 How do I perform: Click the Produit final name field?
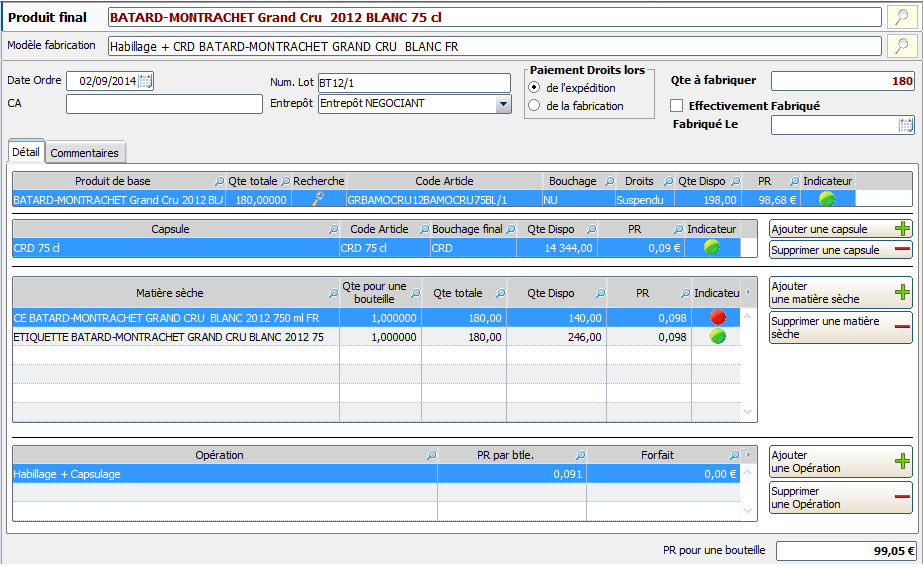coord(494,17)
